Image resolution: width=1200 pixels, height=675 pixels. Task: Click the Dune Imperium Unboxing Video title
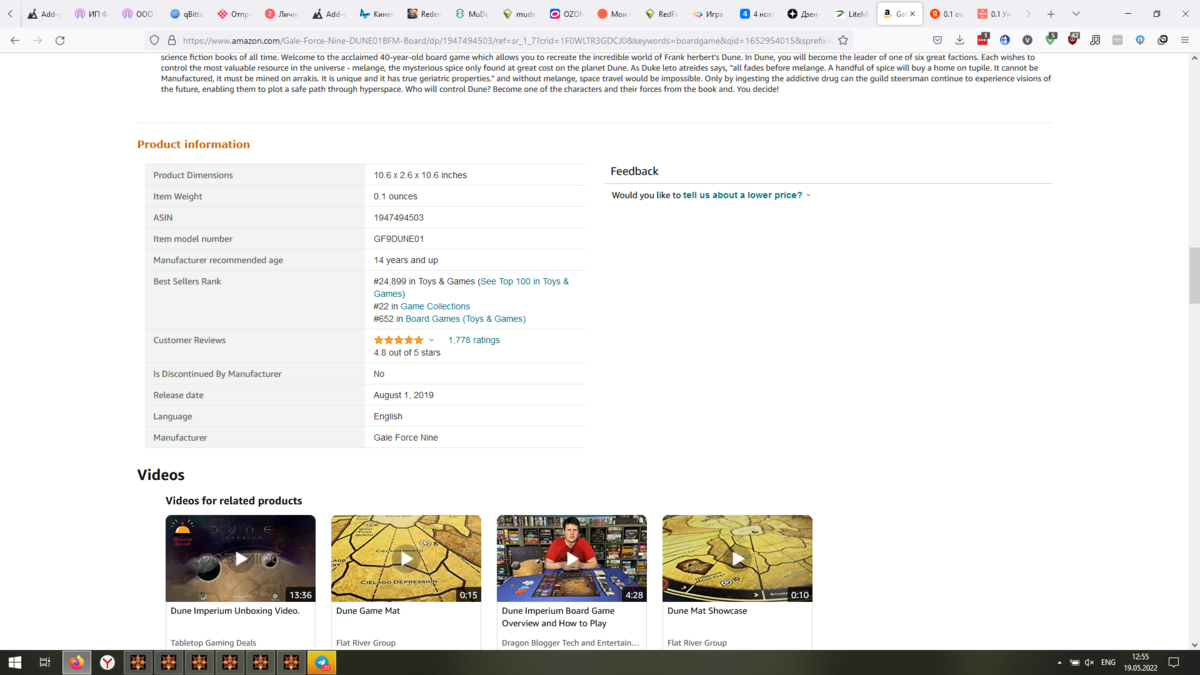(x=235, y=611)
